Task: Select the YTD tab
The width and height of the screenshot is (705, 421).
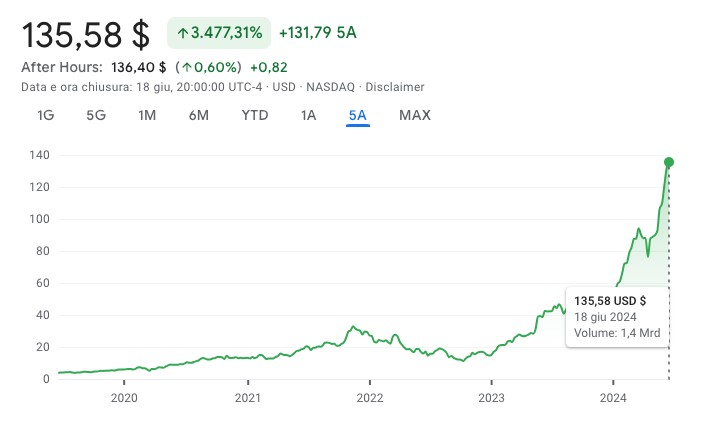Action: tap(255, 115)
